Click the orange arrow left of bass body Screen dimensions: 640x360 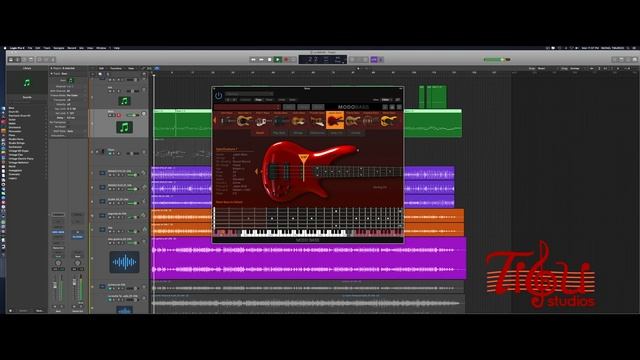256,172
